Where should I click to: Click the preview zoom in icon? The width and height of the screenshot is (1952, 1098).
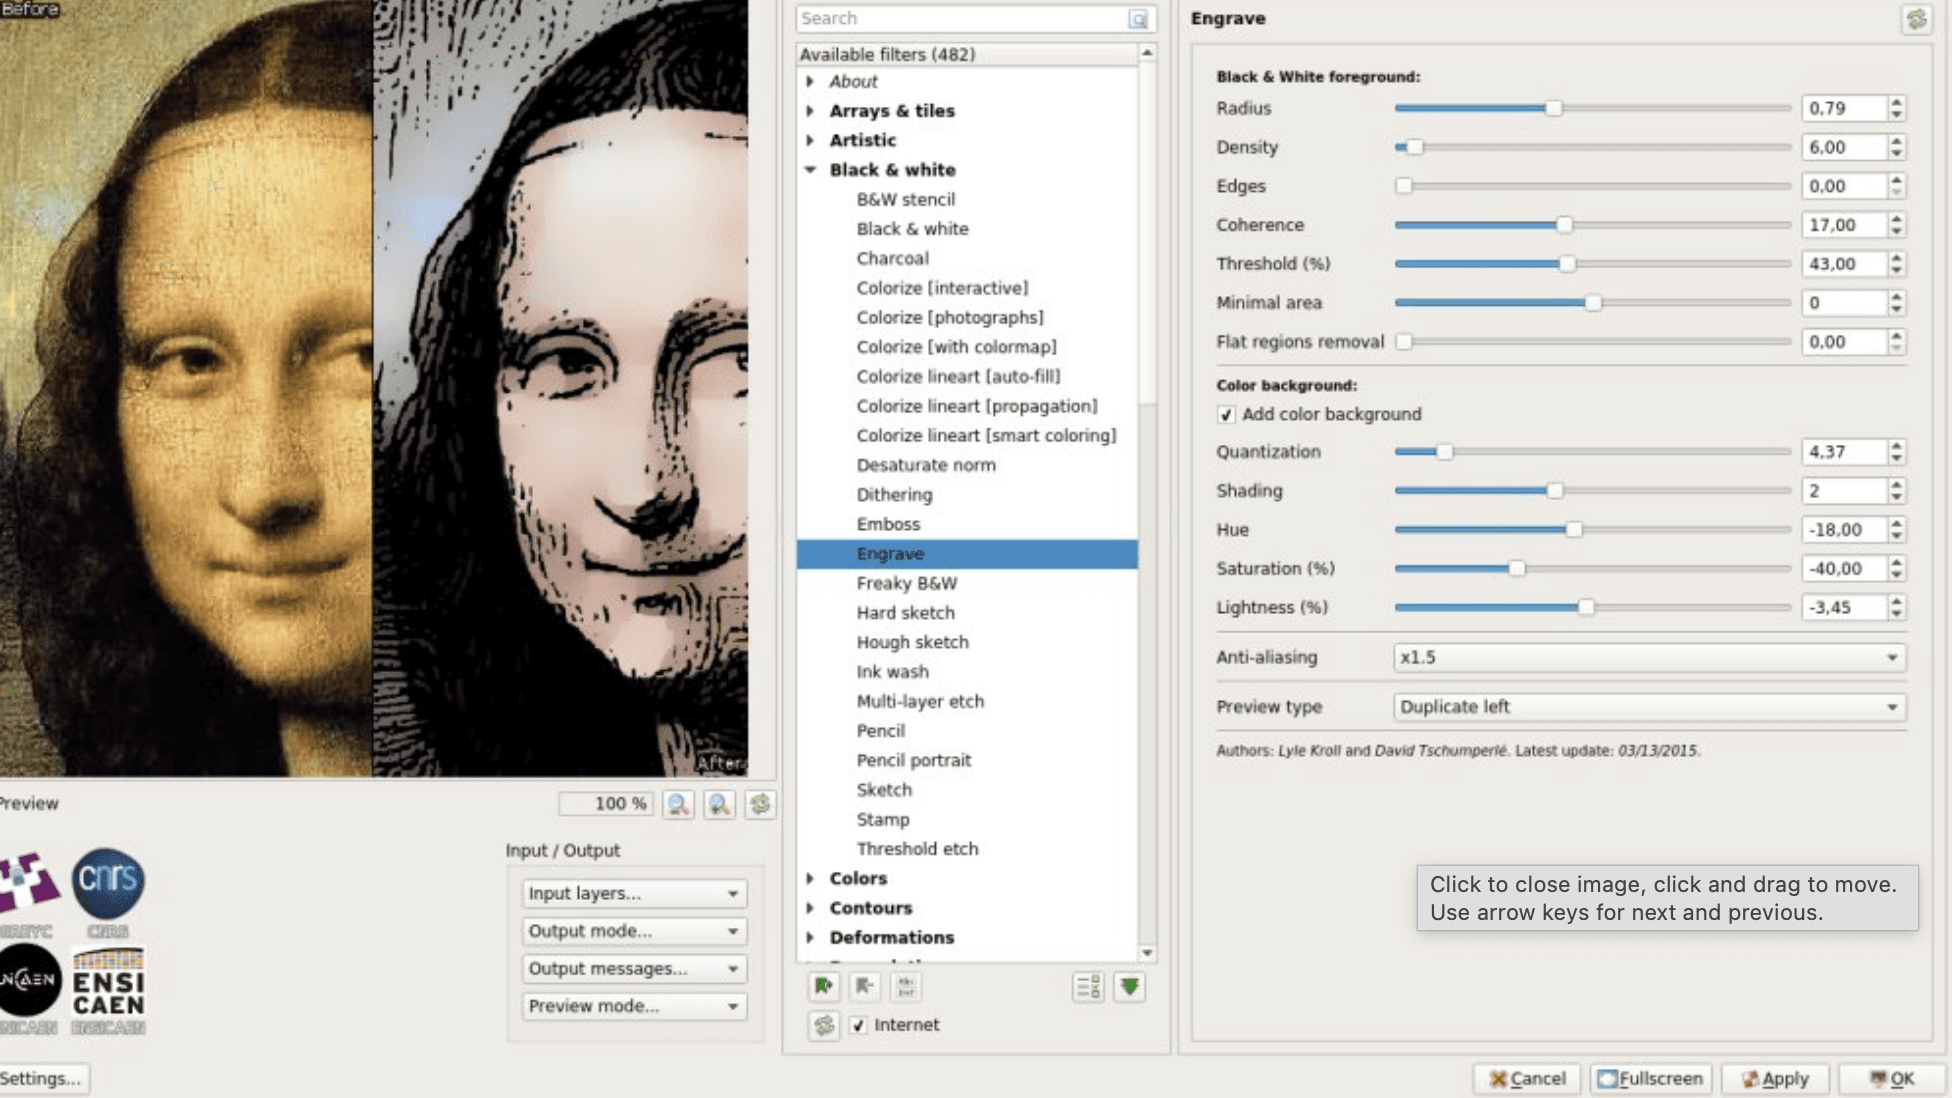coord(719,804)
